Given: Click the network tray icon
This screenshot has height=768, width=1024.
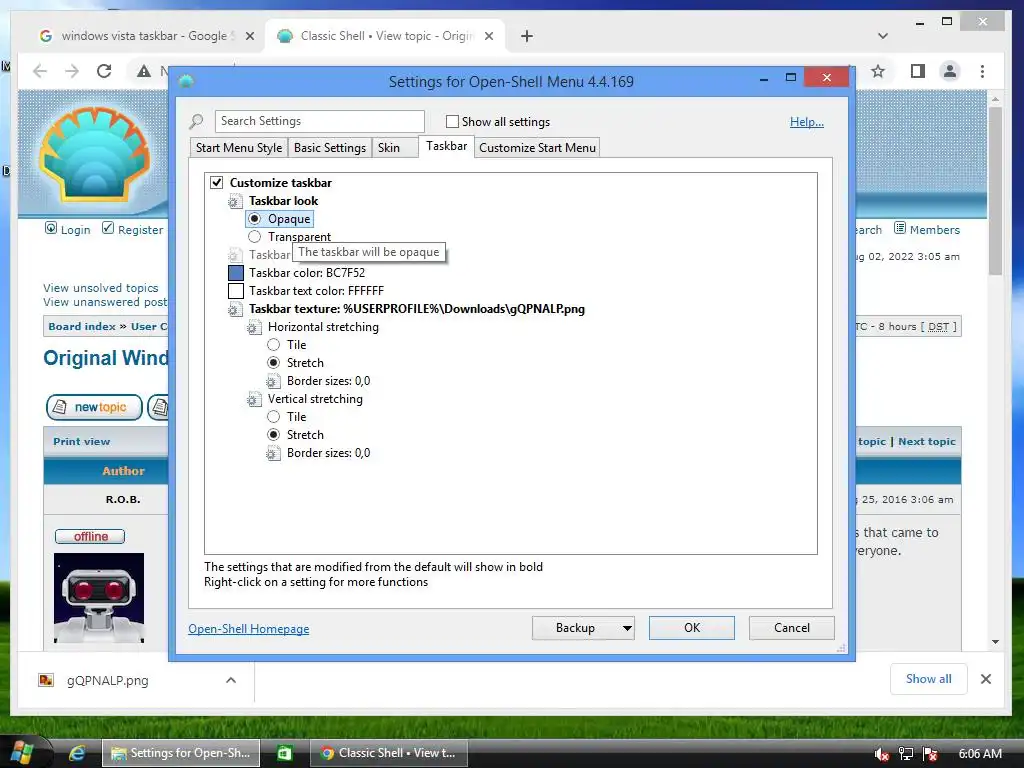Looking at the screenshot, I should tap(906, 754).
